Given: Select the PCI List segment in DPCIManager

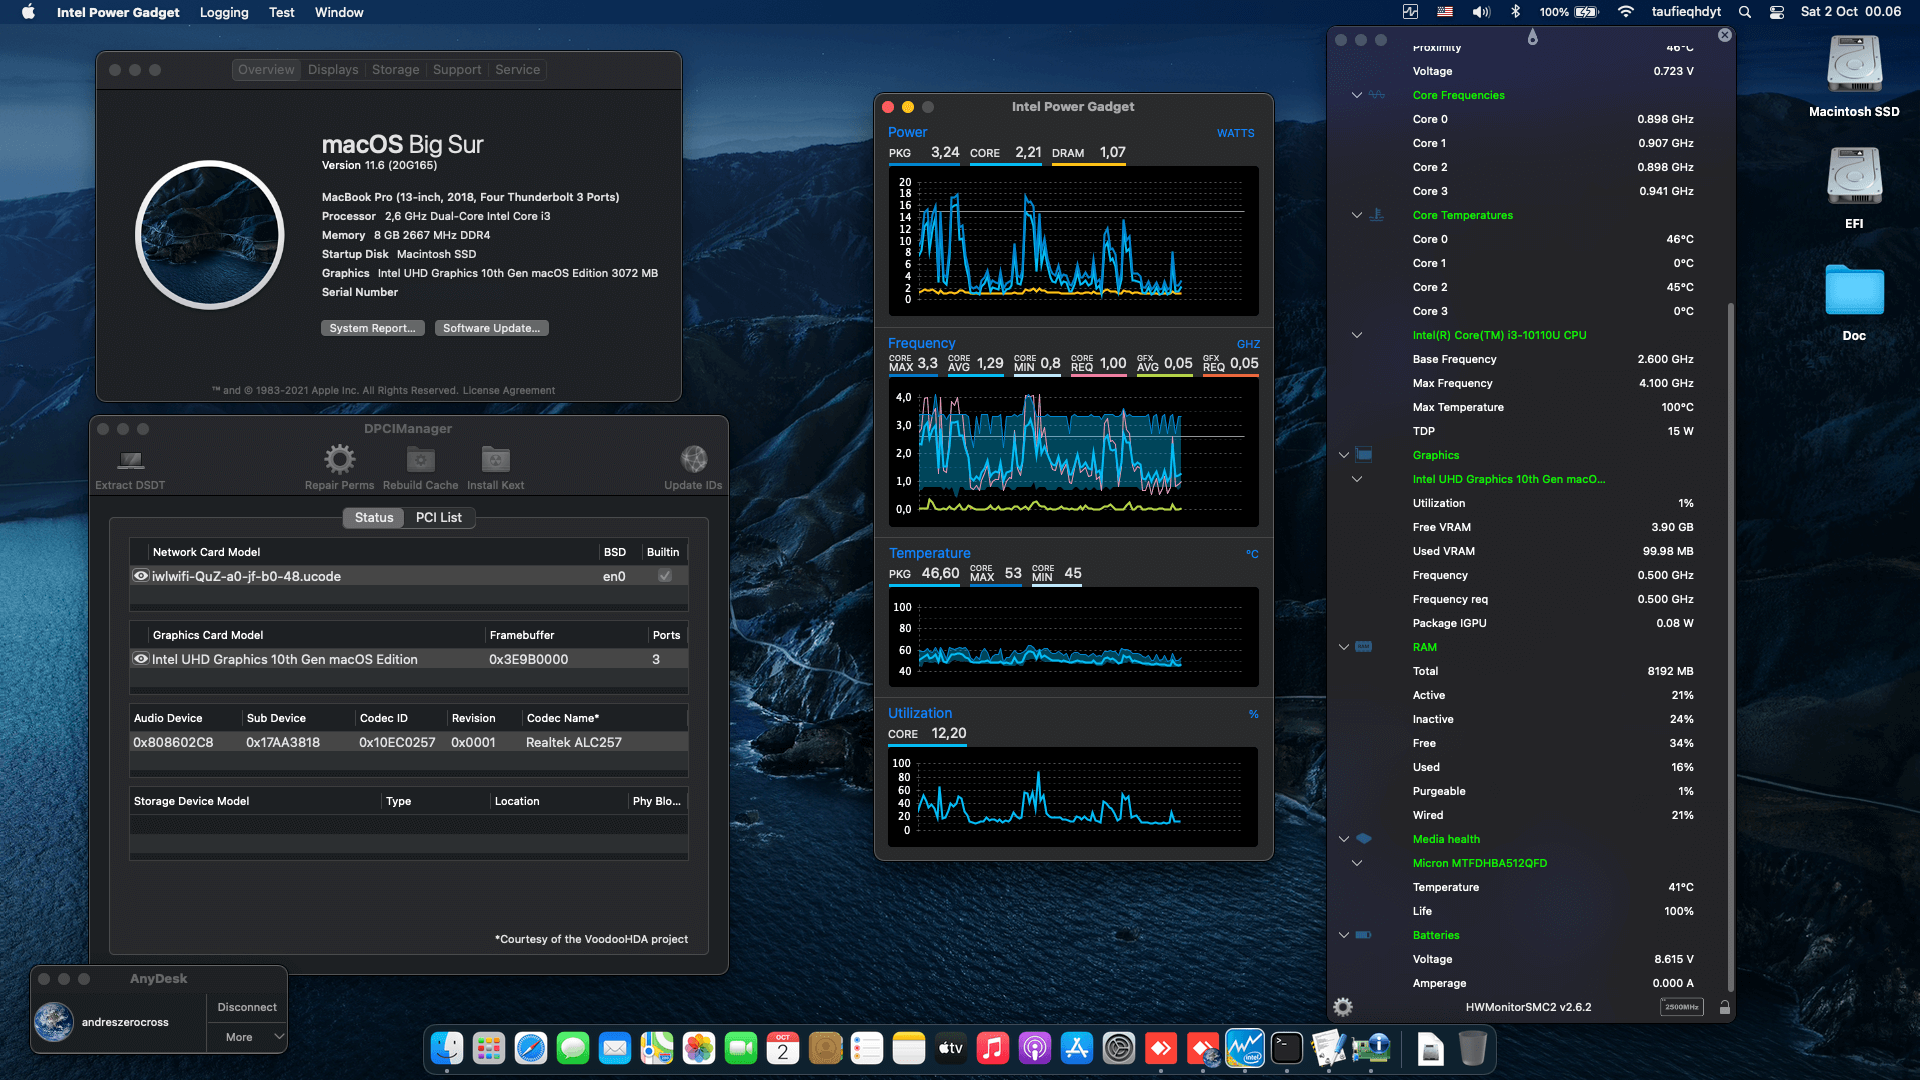Looking at the screenshot, I should click(439, 517).
